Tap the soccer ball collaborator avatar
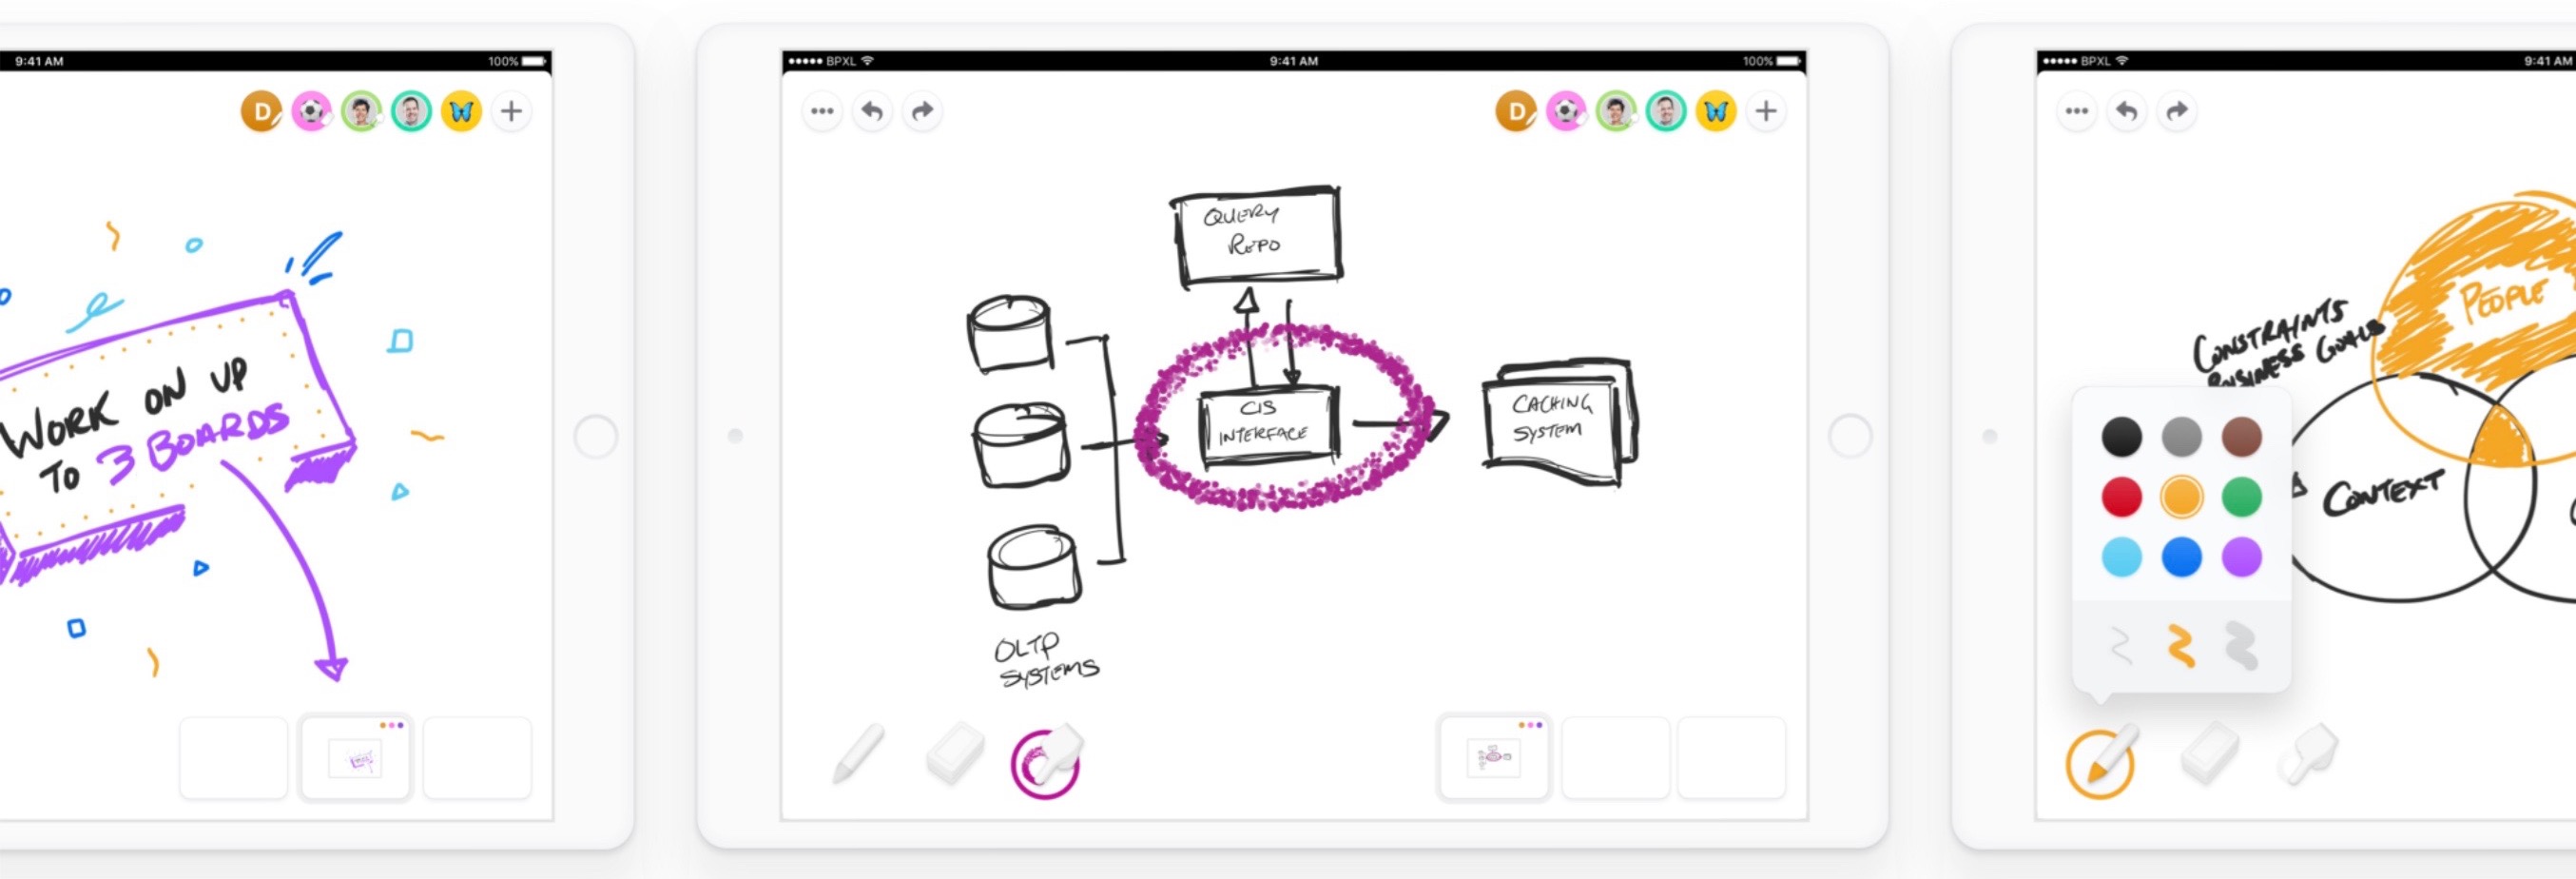 (1564, 111)
